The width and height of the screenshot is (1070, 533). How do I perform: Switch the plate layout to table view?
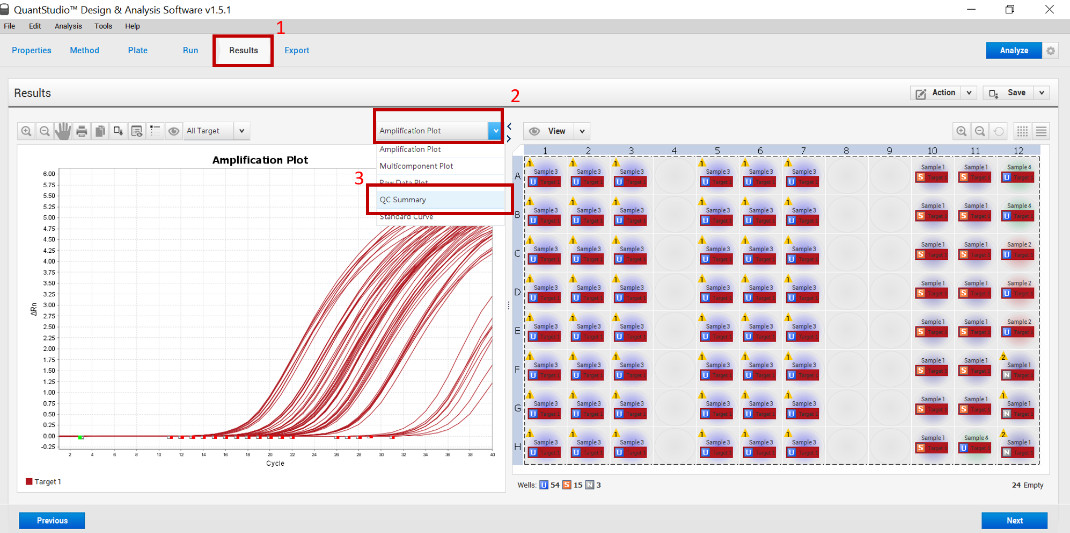pos(1041,131)
